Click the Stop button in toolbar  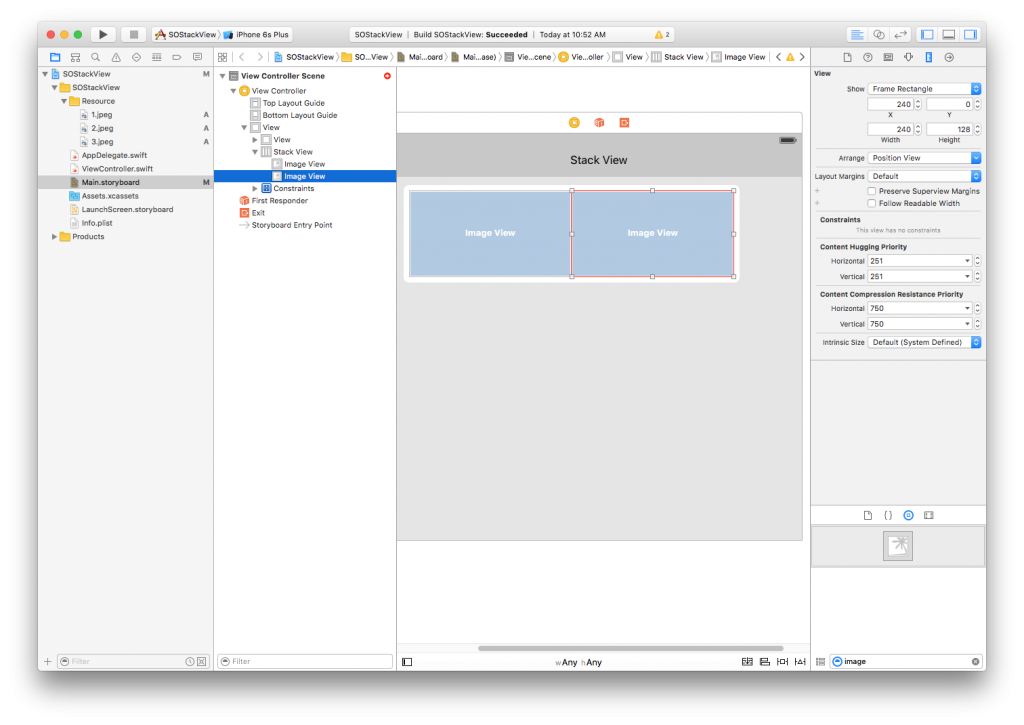point(134,34)
